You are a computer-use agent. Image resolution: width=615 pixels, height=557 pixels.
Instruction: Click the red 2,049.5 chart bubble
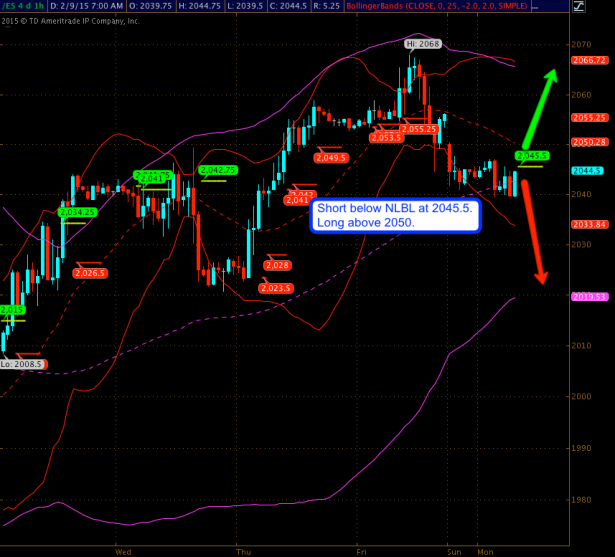click(x=331, y=158)
